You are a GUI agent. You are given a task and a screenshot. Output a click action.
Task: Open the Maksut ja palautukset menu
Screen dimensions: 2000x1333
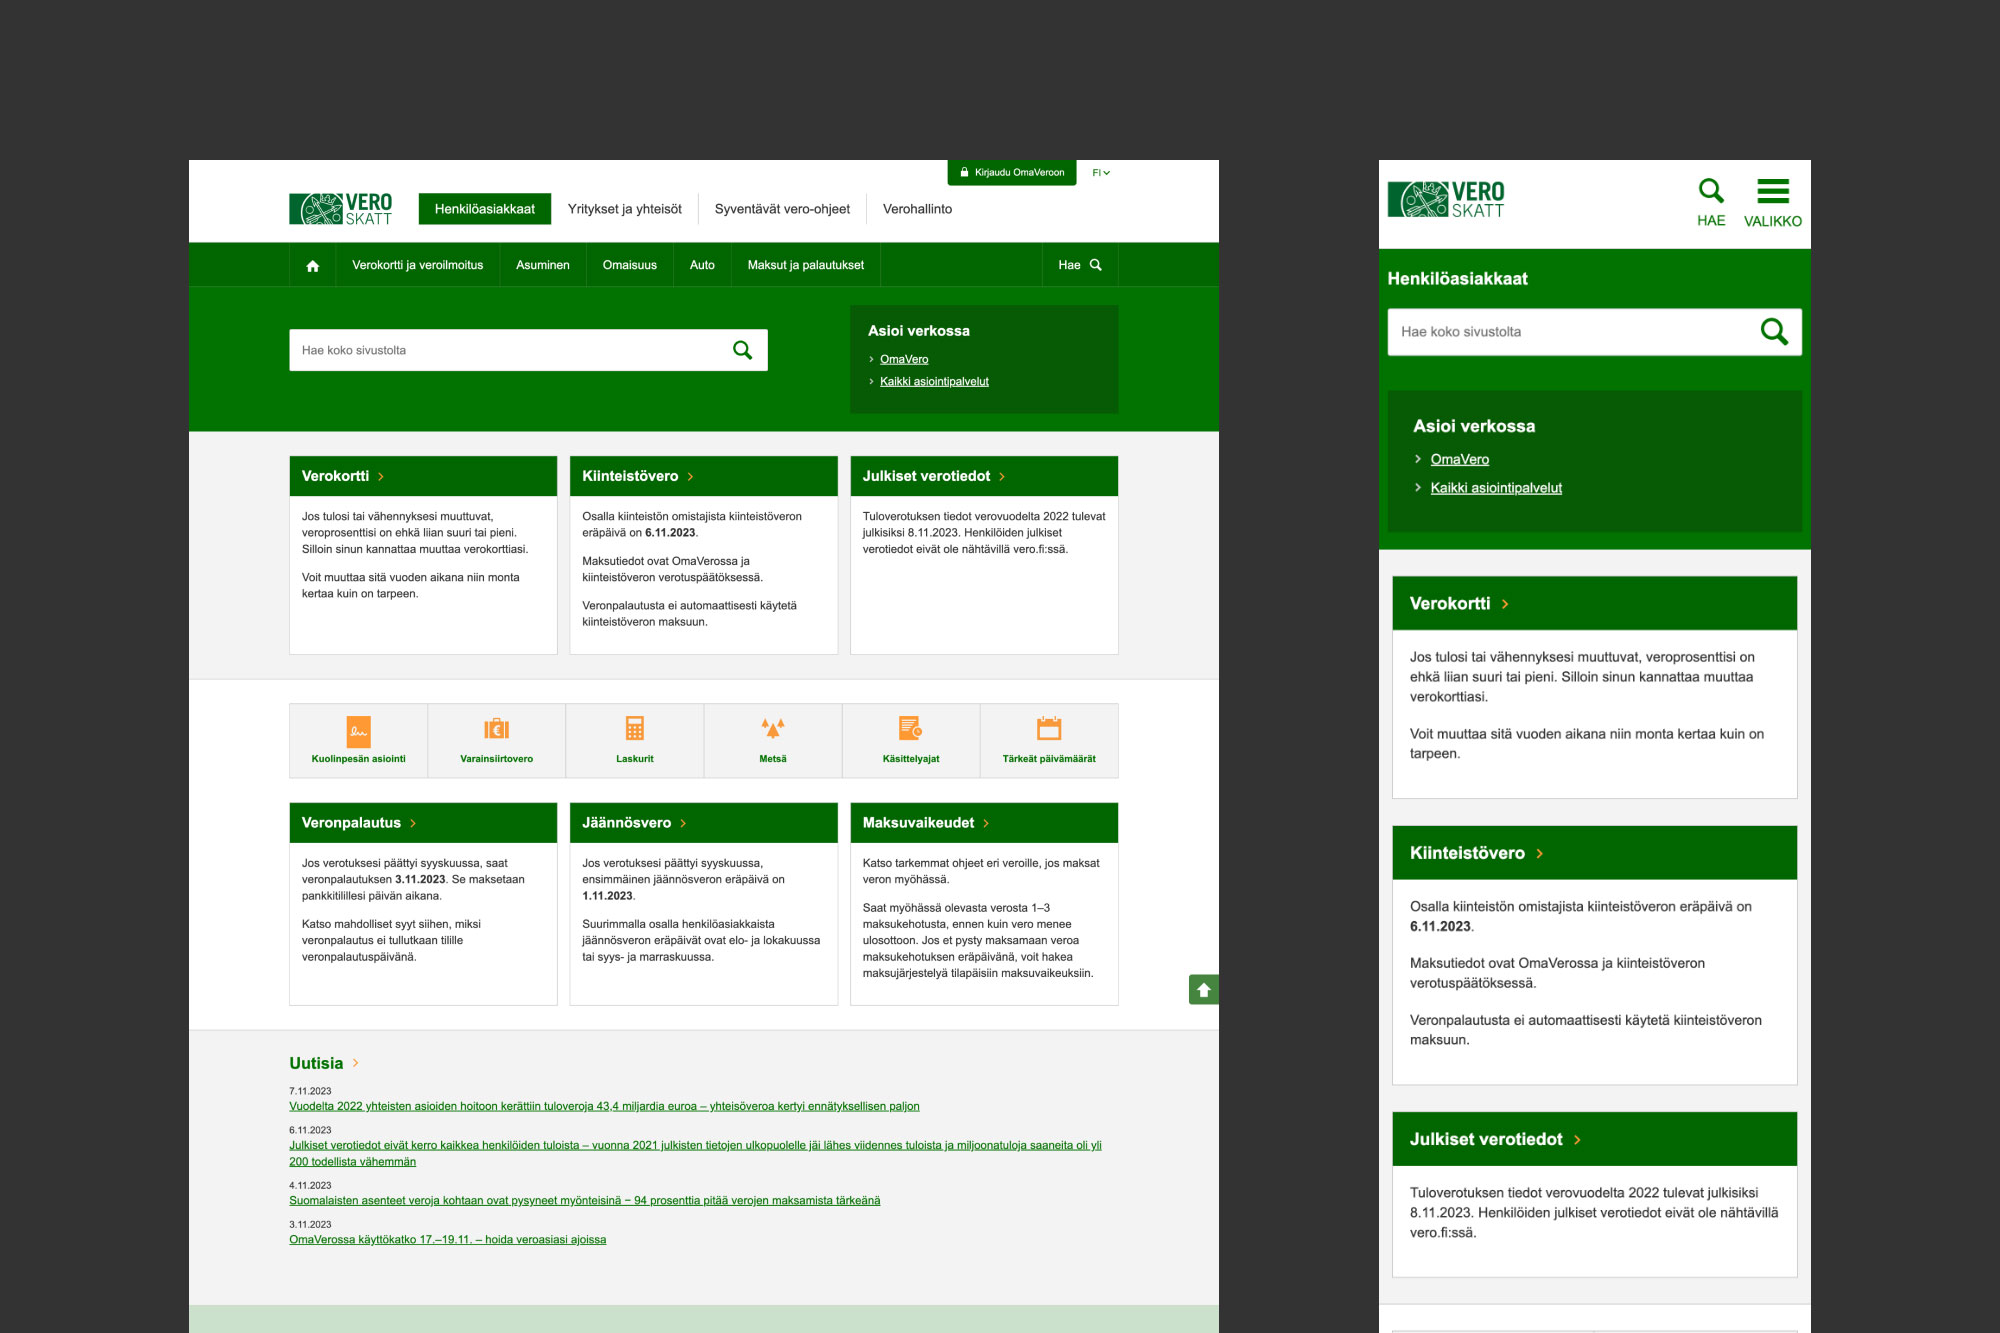805,265
